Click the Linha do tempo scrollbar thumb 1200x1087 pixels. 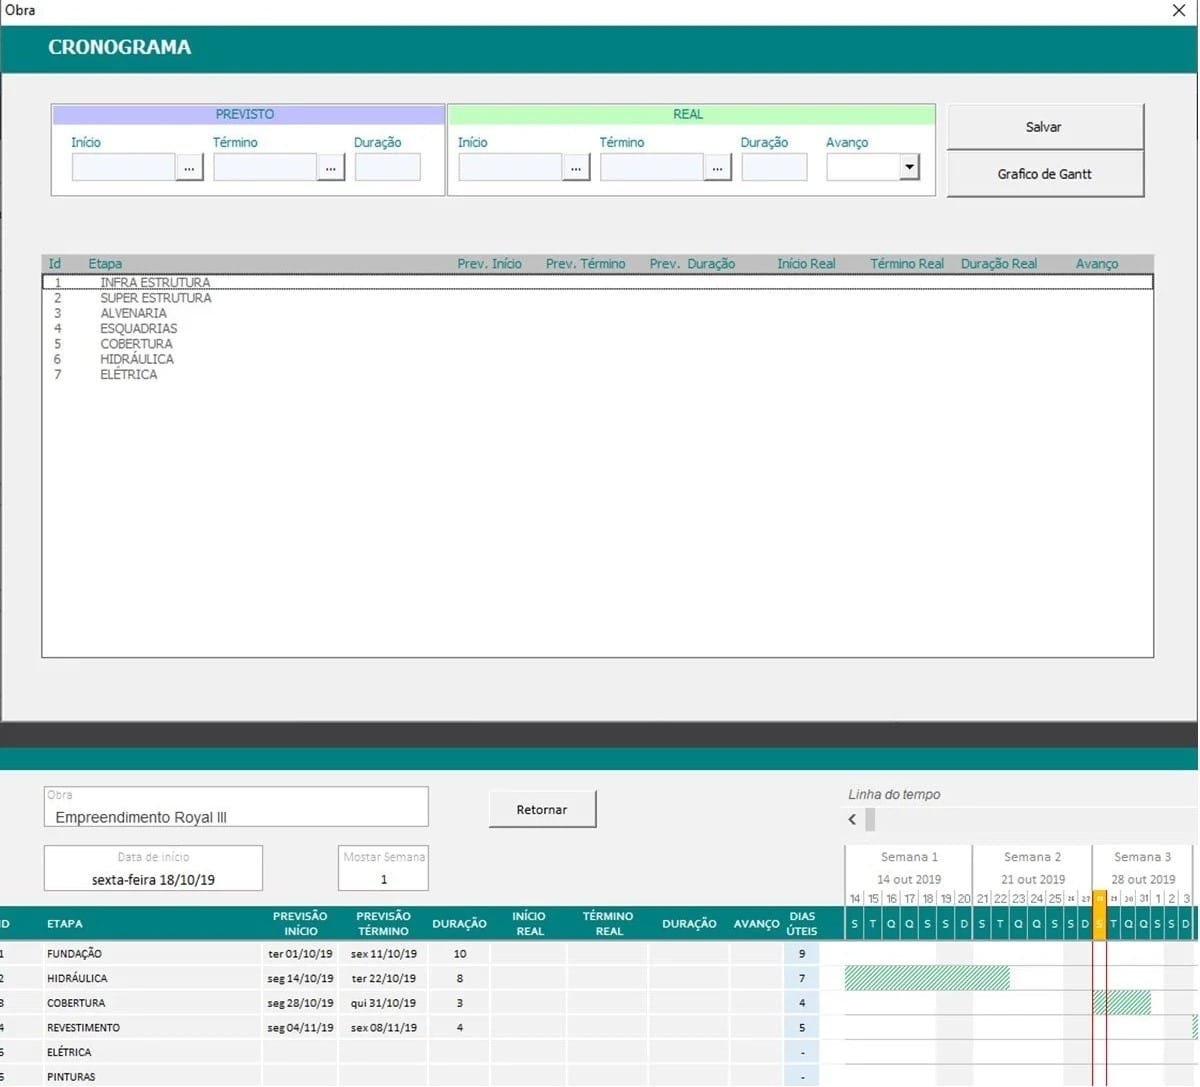[x=870, y=819]
